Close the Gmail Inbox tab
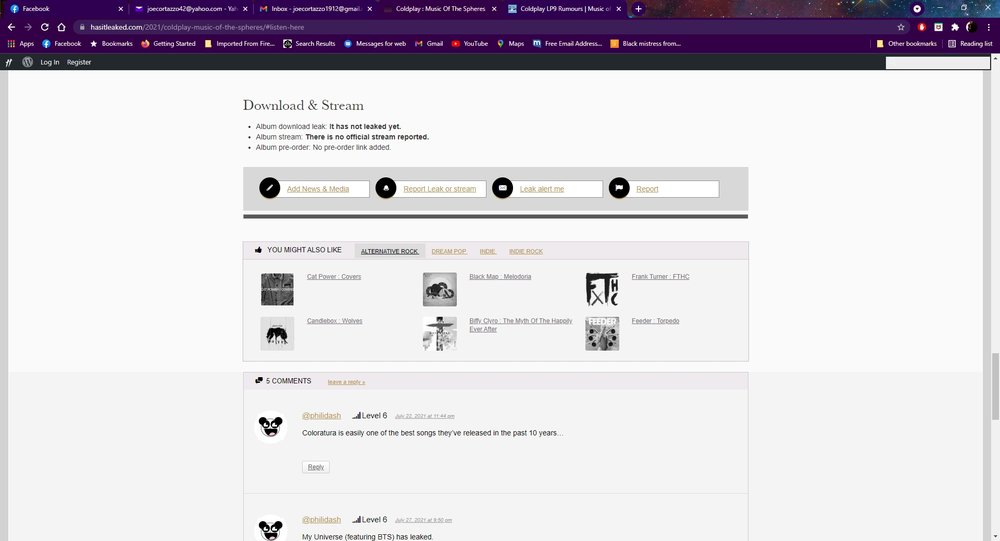This screenshot has width=1000, height=541. pyautogui.click(x=369, y=9)
